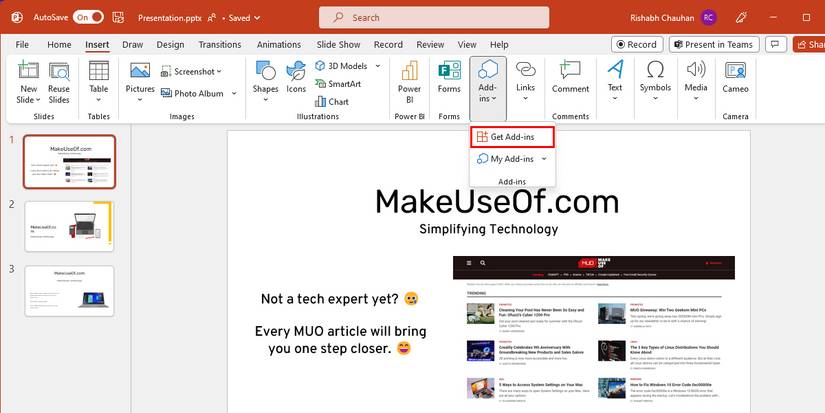Insert a Comment
The height and width of the screenshot is (413, 825).
pyautogui.click(x=570, y=77)
